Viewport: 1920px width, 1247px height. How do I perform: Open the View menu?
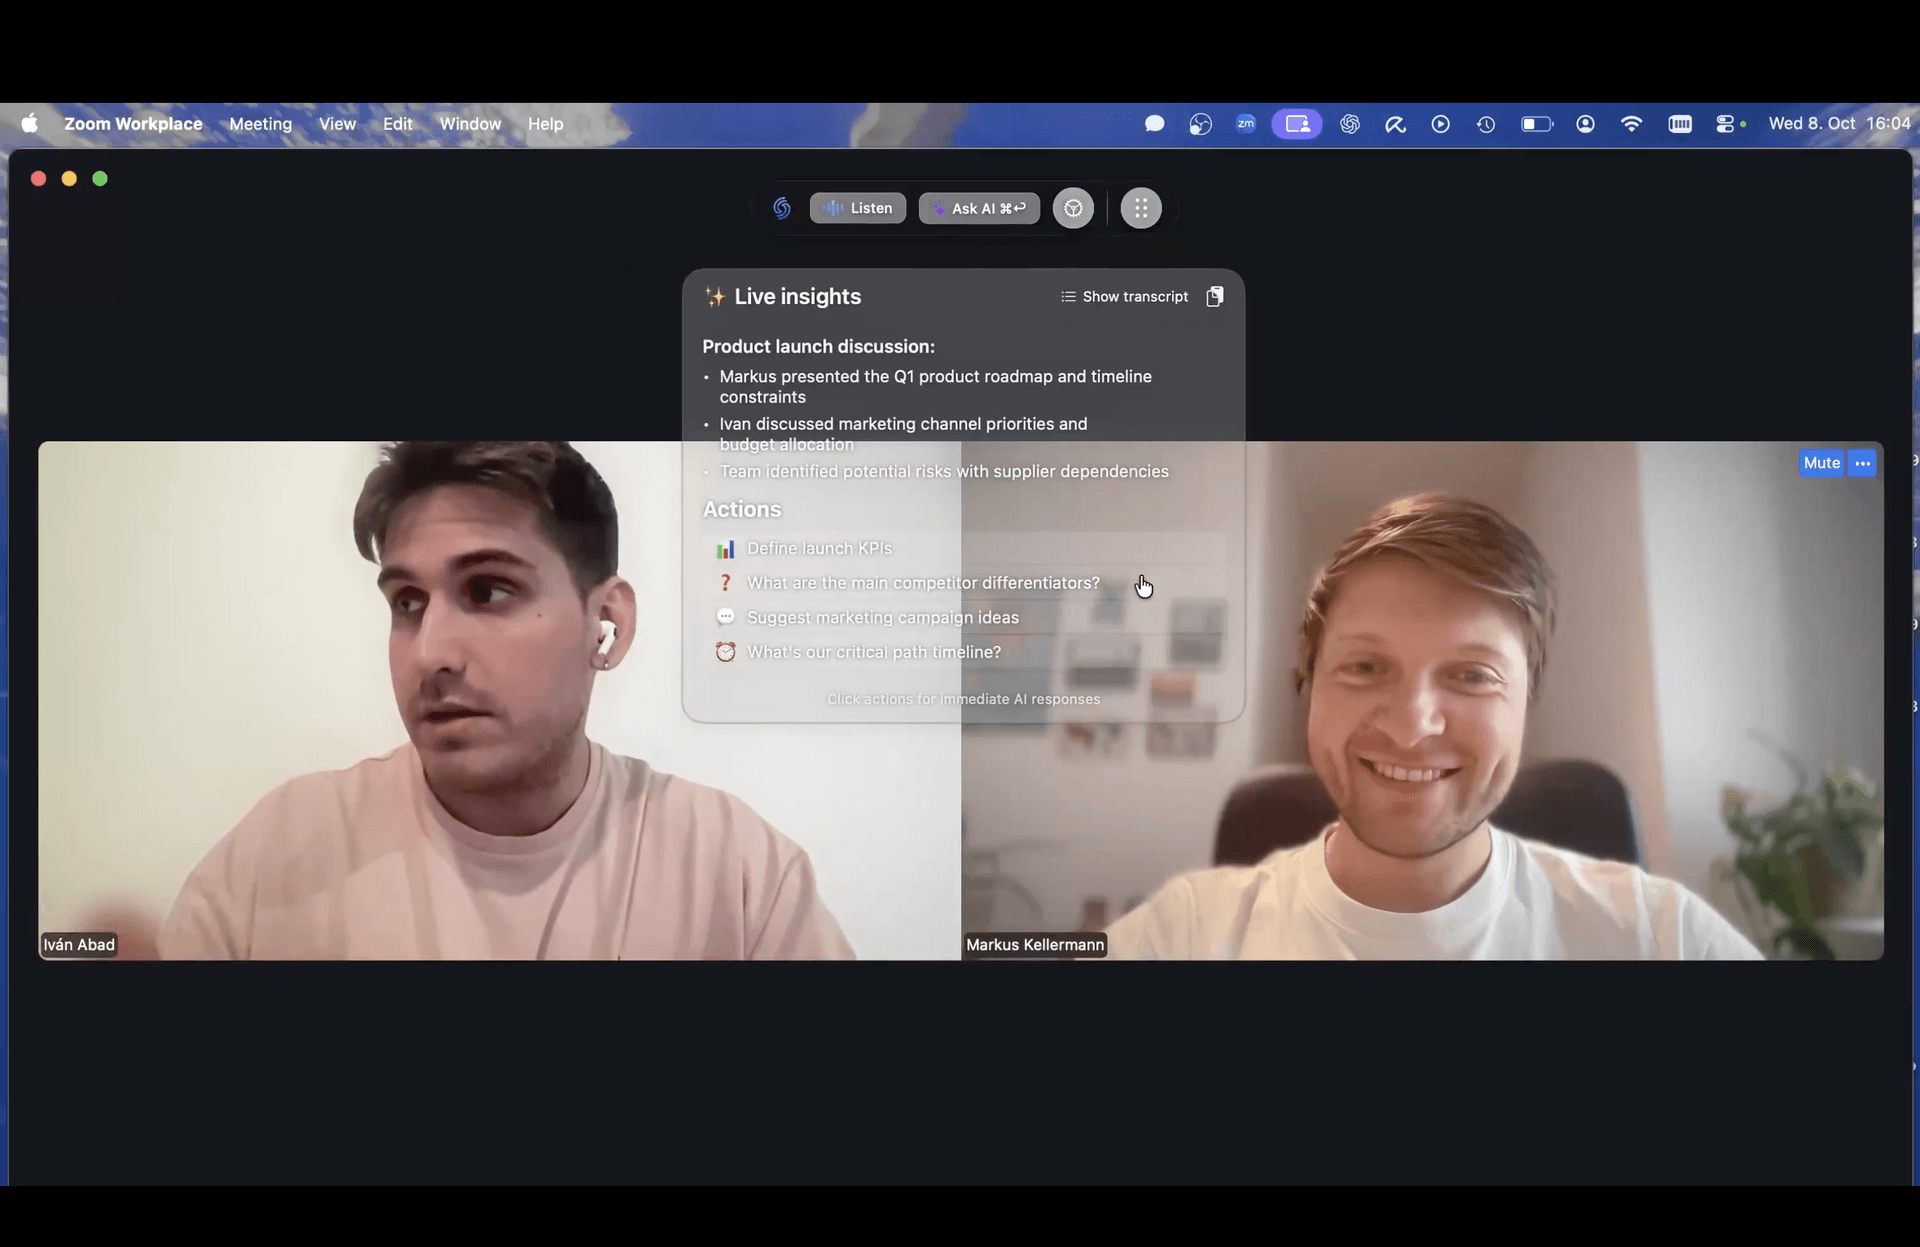[x=337, y=124]
